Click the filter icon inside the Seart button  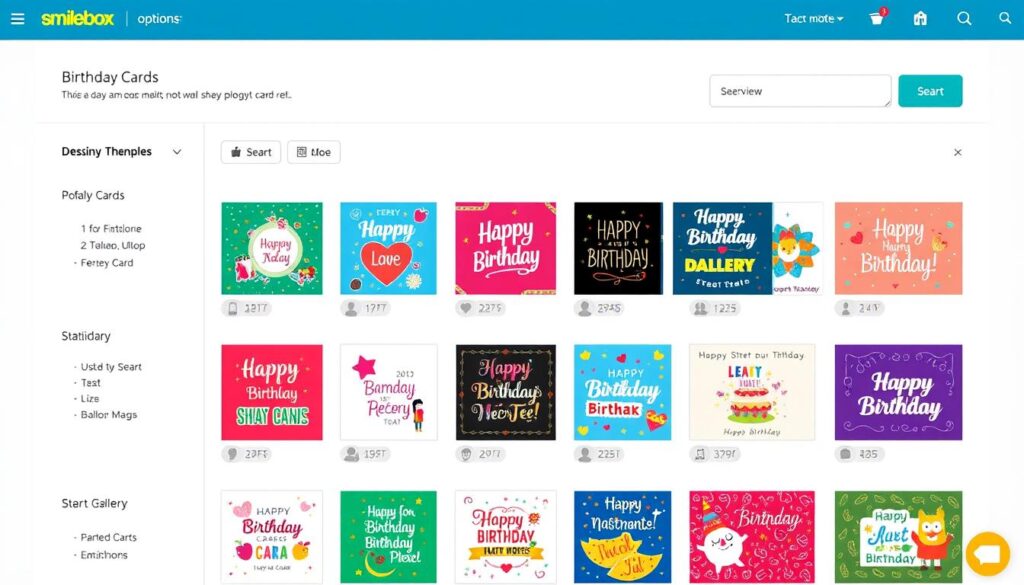pos(237,152)
